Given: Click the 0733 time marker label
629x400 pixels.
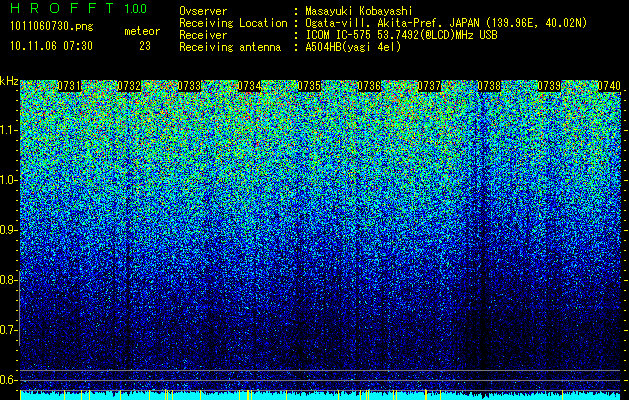Looking at the screenshot, I should [189, 86].
